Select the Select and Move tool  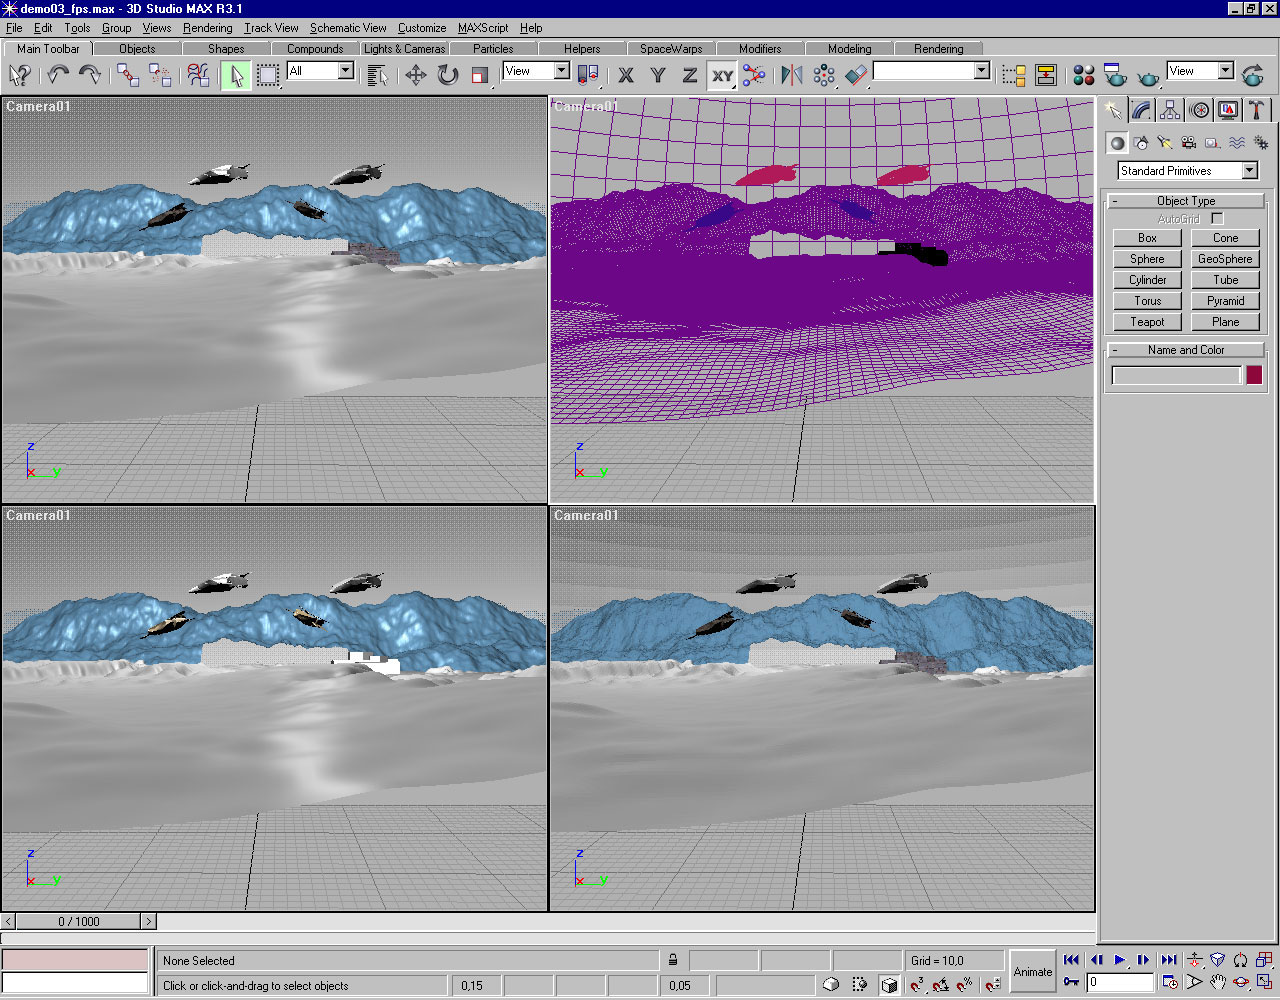[416, 75]
